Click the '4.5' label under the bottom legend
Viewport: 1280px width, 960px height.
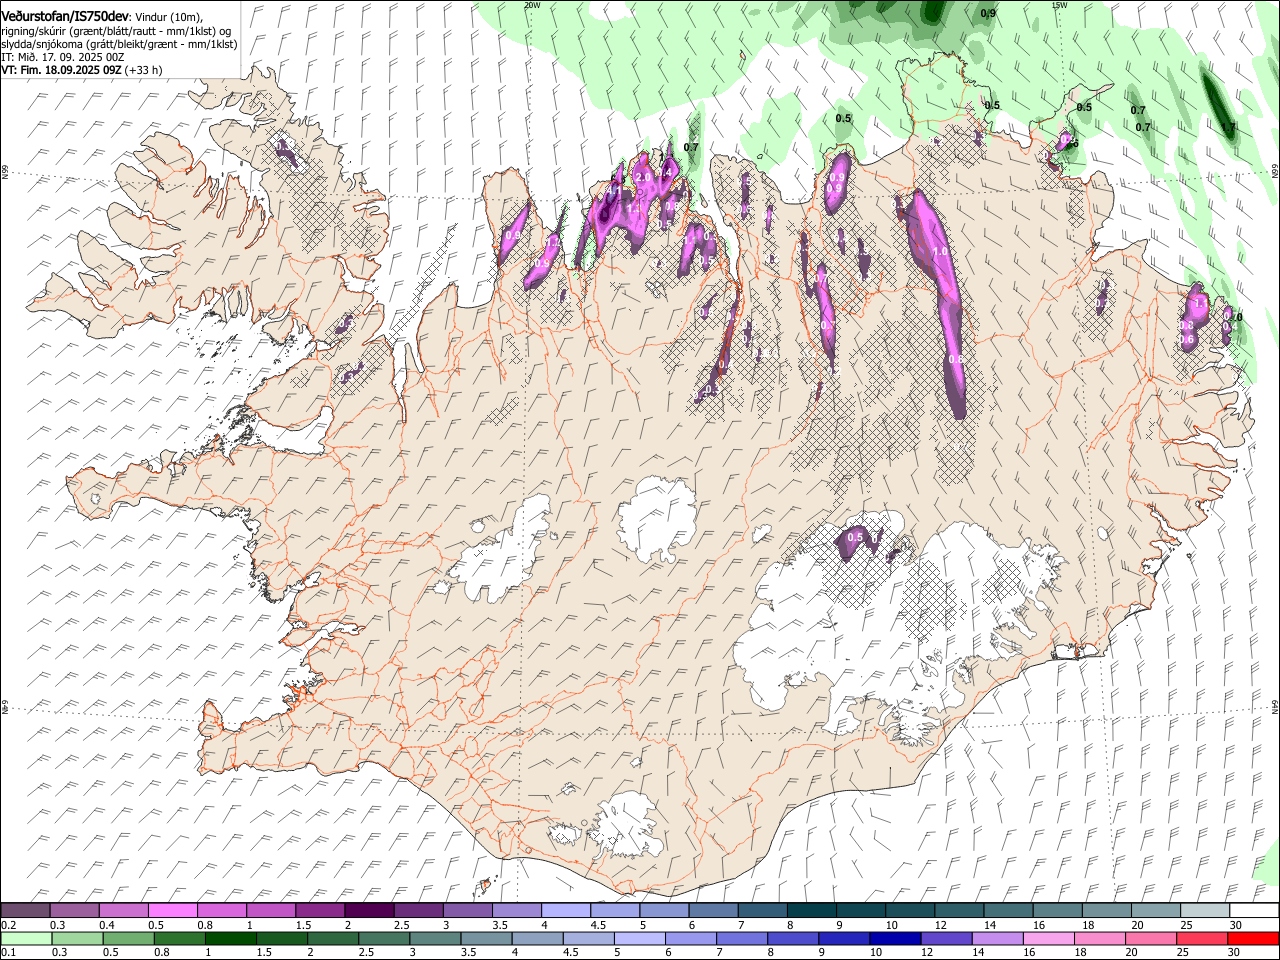coord(570,954)
